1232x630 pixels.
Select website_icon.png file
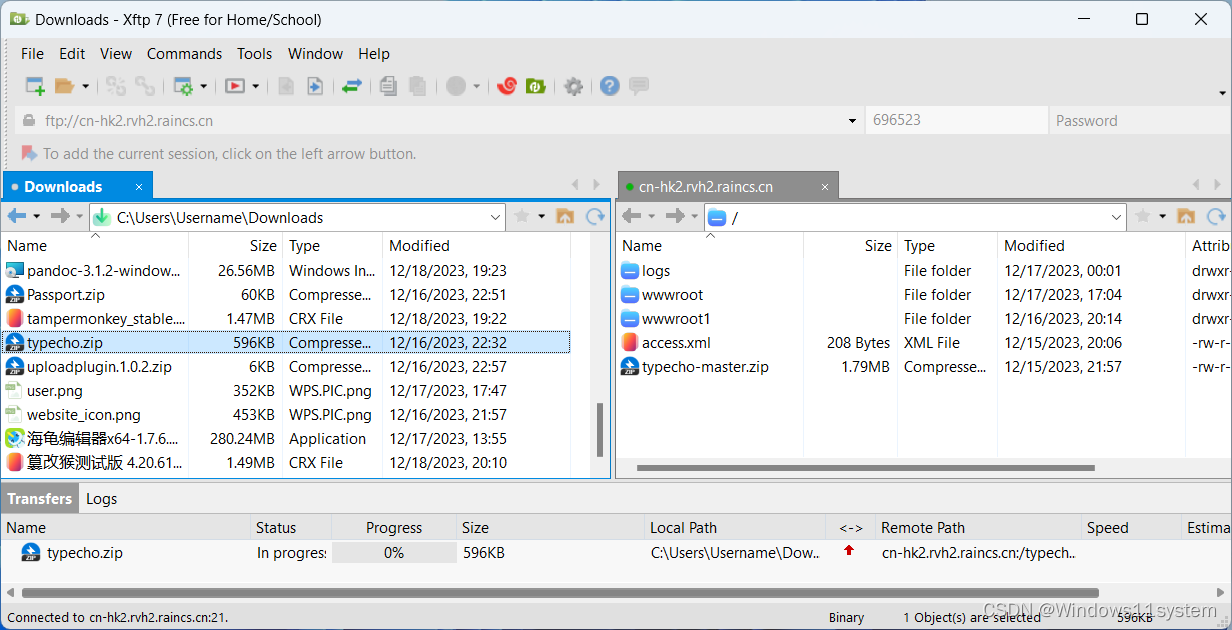coord(286,414)
